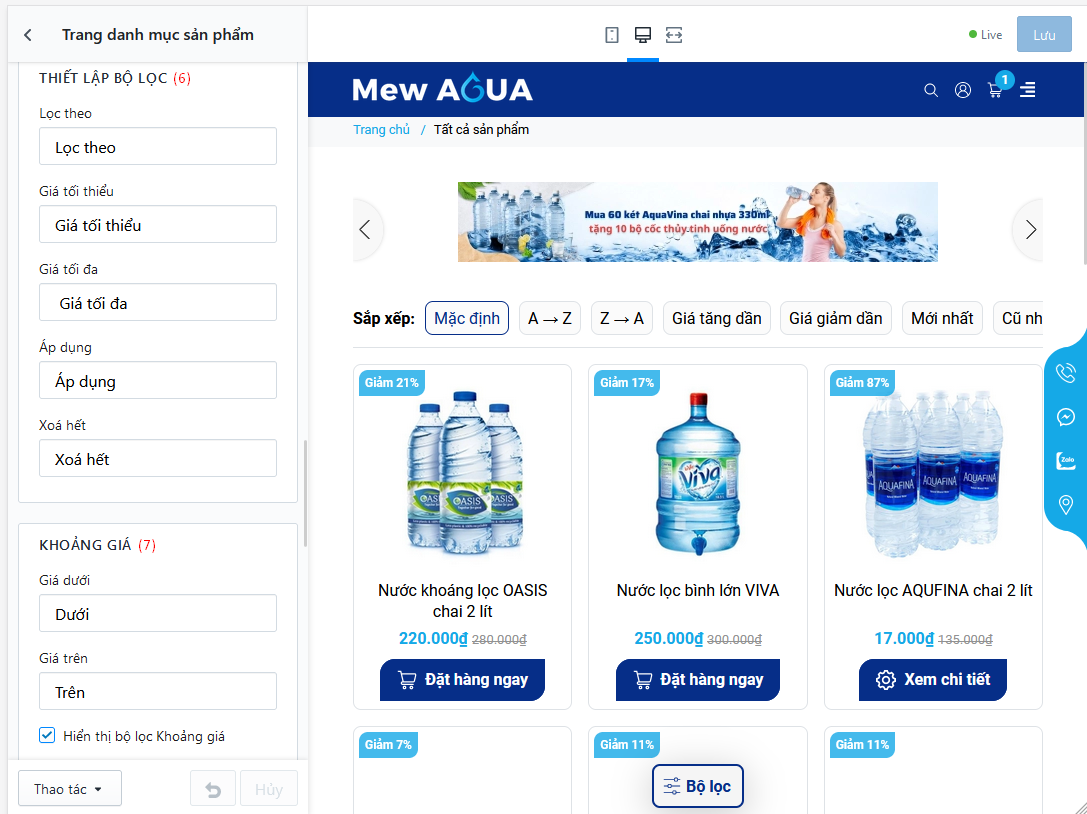Toggle full-width preview icon
The height and width of the screenshot is (814, 1087).
674,35
